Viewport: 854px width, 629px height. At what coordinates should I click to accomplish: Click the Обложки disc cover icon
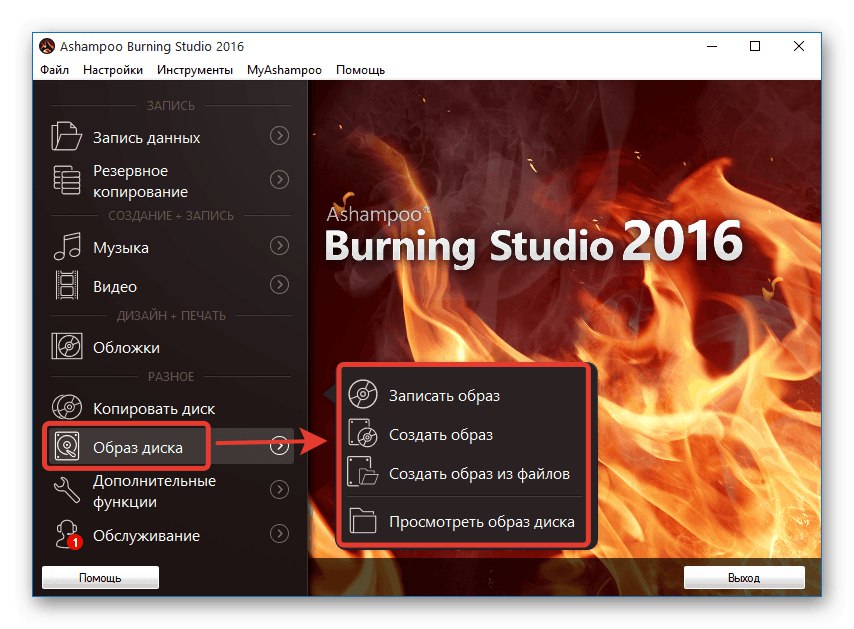[67, 346]
